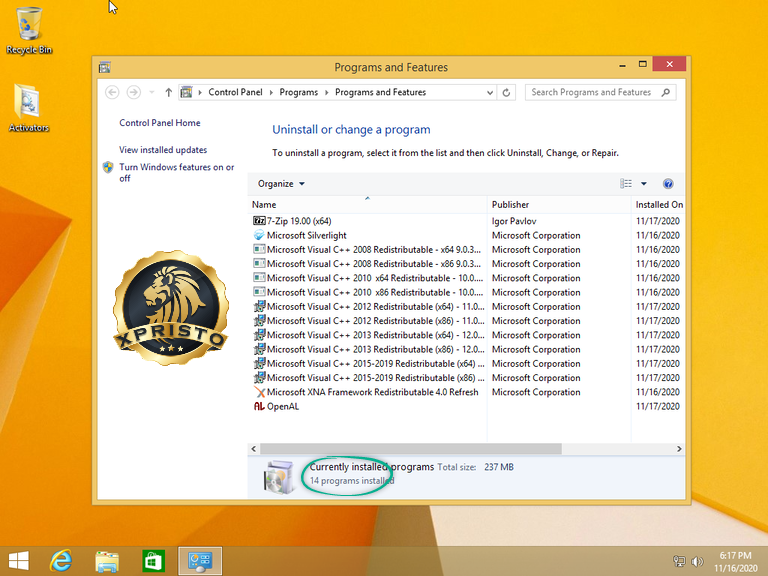Click the scrollbar right arrow

point(679,449)
